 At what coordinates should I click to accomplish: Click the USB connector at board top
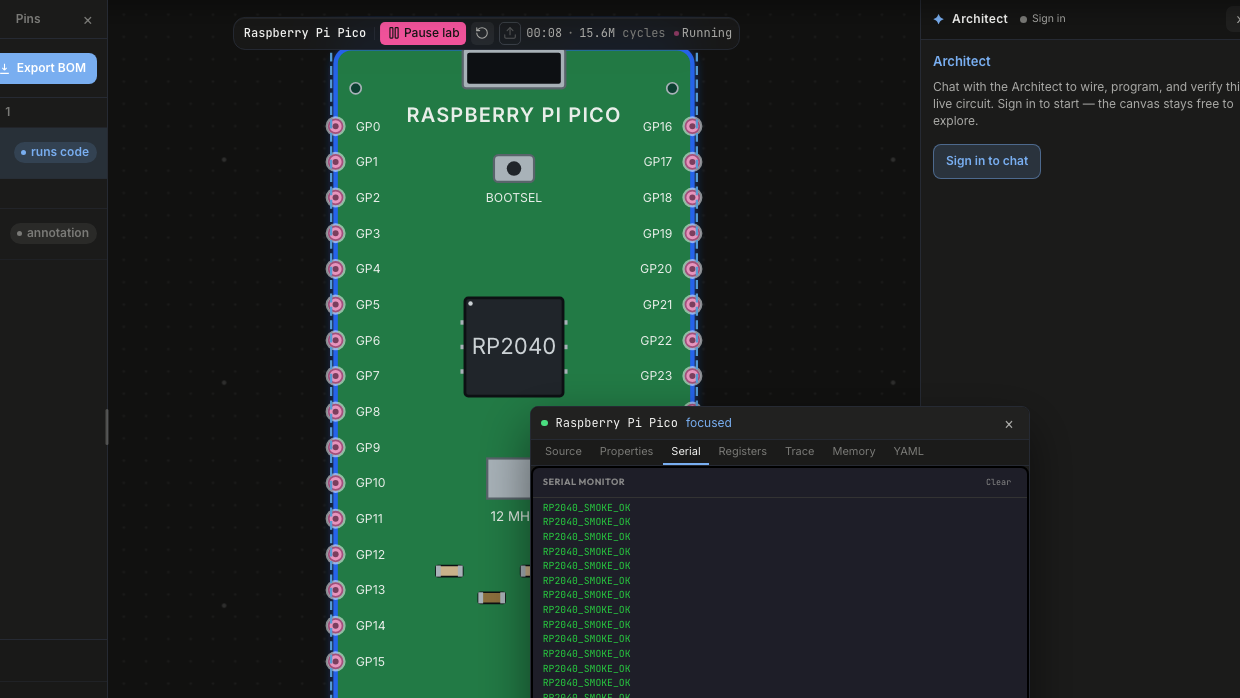click(x=514, y=68)
